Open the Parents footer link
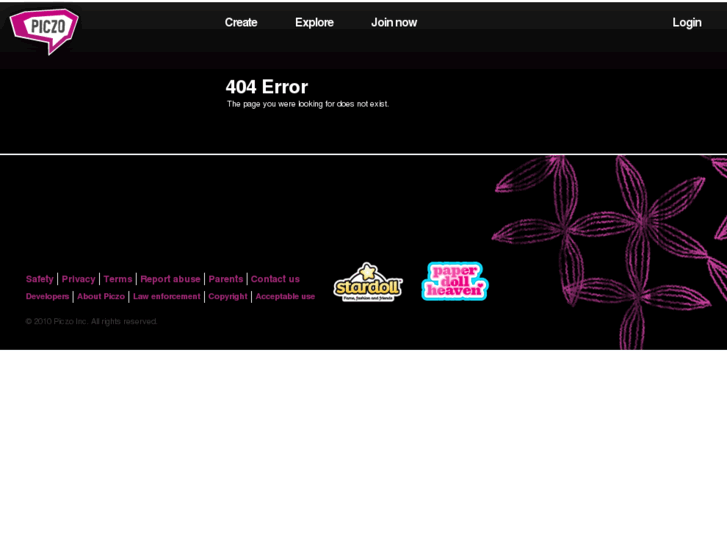The image size is (727, 545). pyautogui.click(x=226, y=279)
